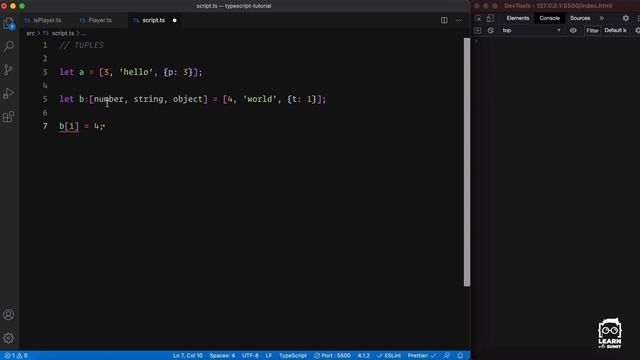Click the script.ts breadcrumb segment

click(62, 33)
